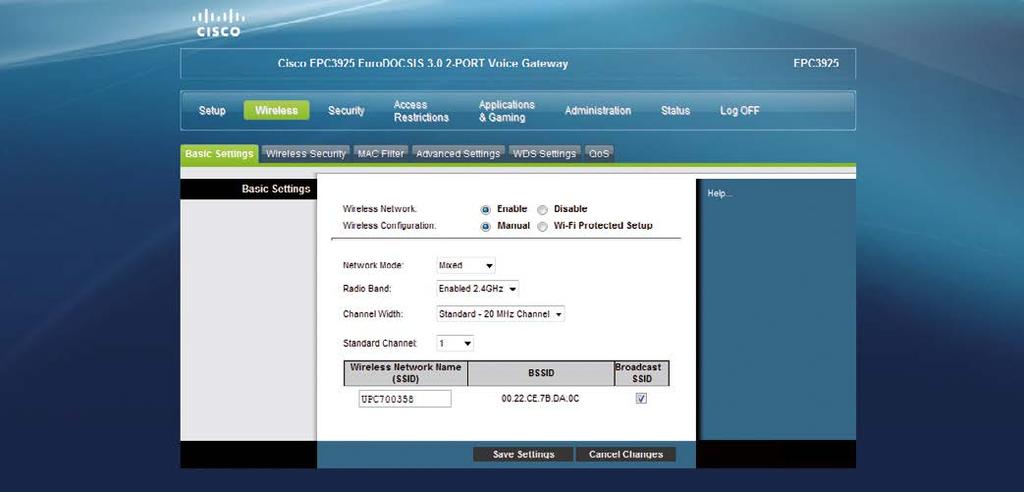1024x492 pixels.
Task: Select Manual wireless configuration
Action: pyautogui.click(x=485, y=227)
